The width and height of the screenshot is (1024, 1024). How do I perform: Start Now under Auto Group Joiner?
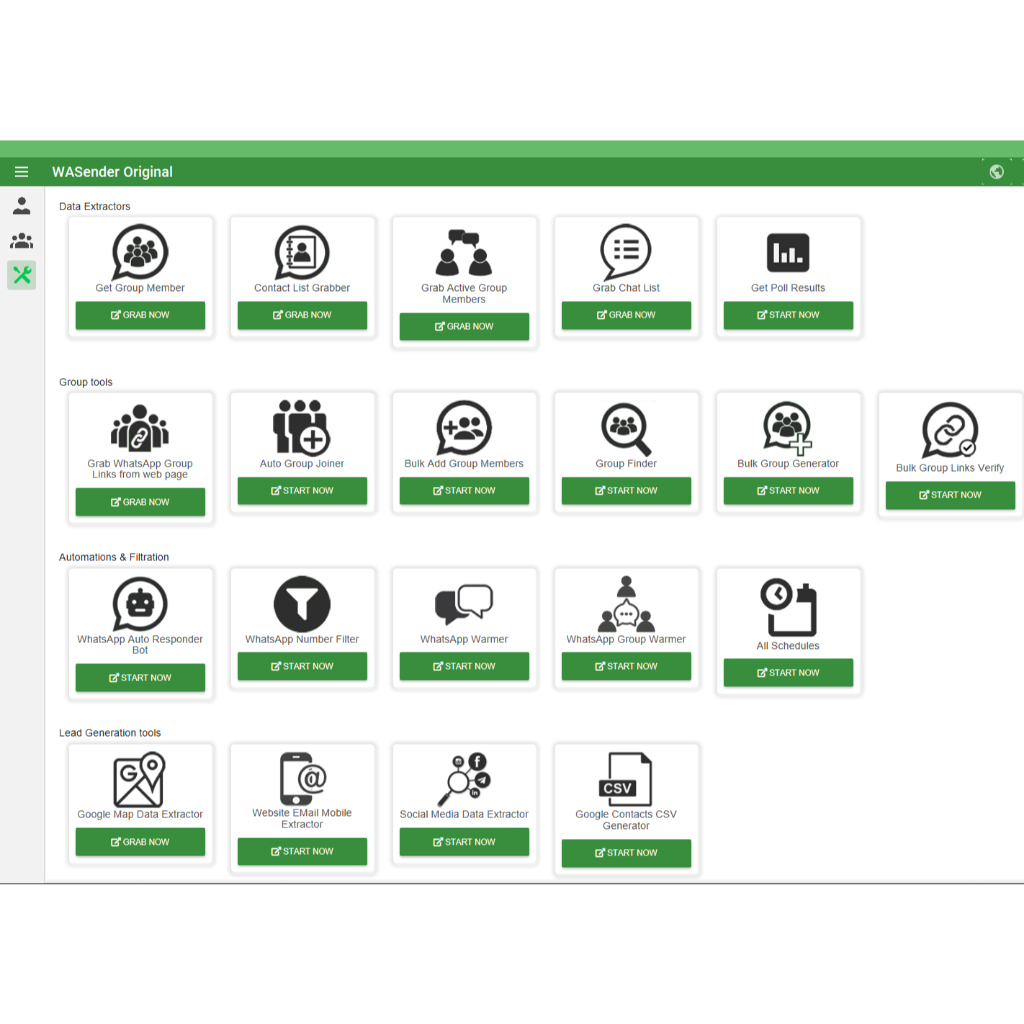(x=302, y=490)
